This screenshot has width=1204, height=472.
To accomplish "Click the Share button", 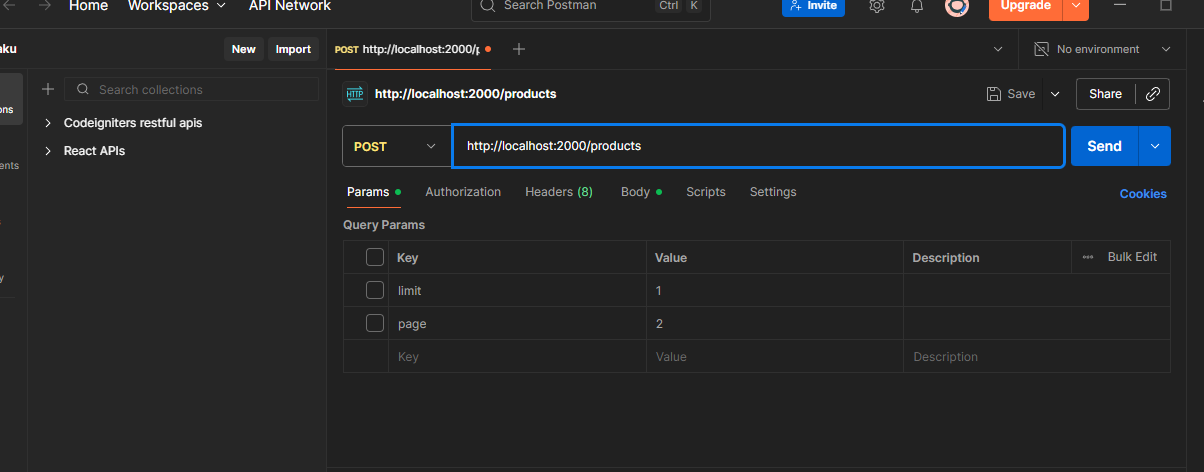I will 1105,94.
